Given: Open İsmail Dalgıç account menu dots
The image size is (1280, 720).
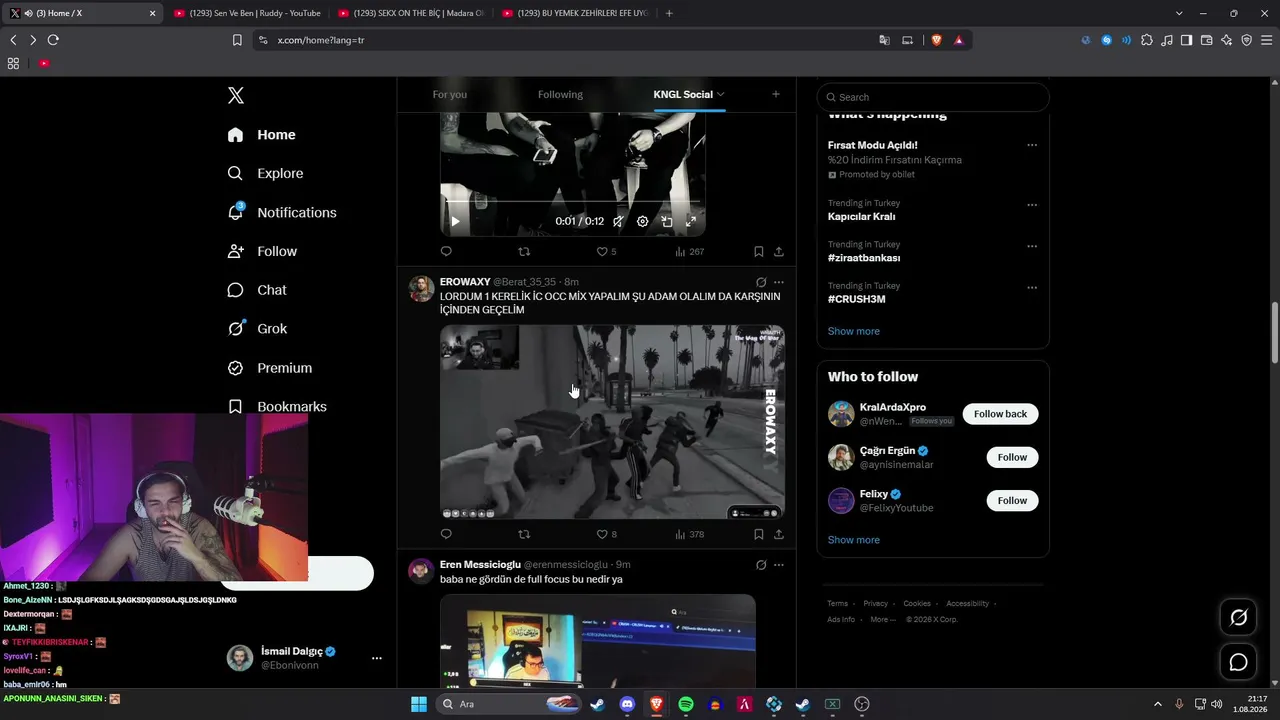Looking at the screenshot, I should 377,658.
